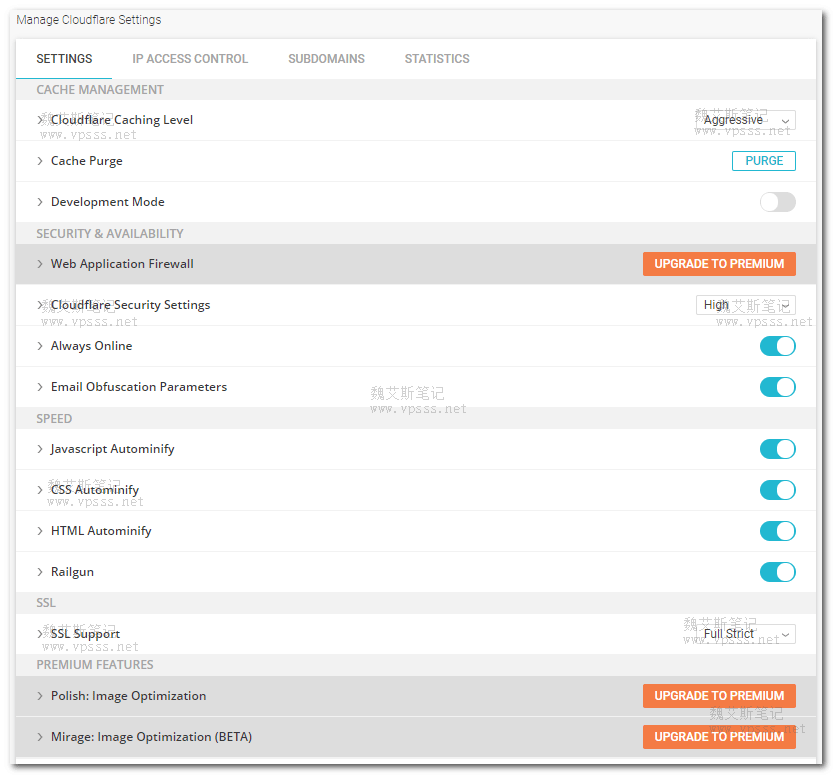Turn off HTML Autominify
Screen dimensions: 833x775
(777, 531)
